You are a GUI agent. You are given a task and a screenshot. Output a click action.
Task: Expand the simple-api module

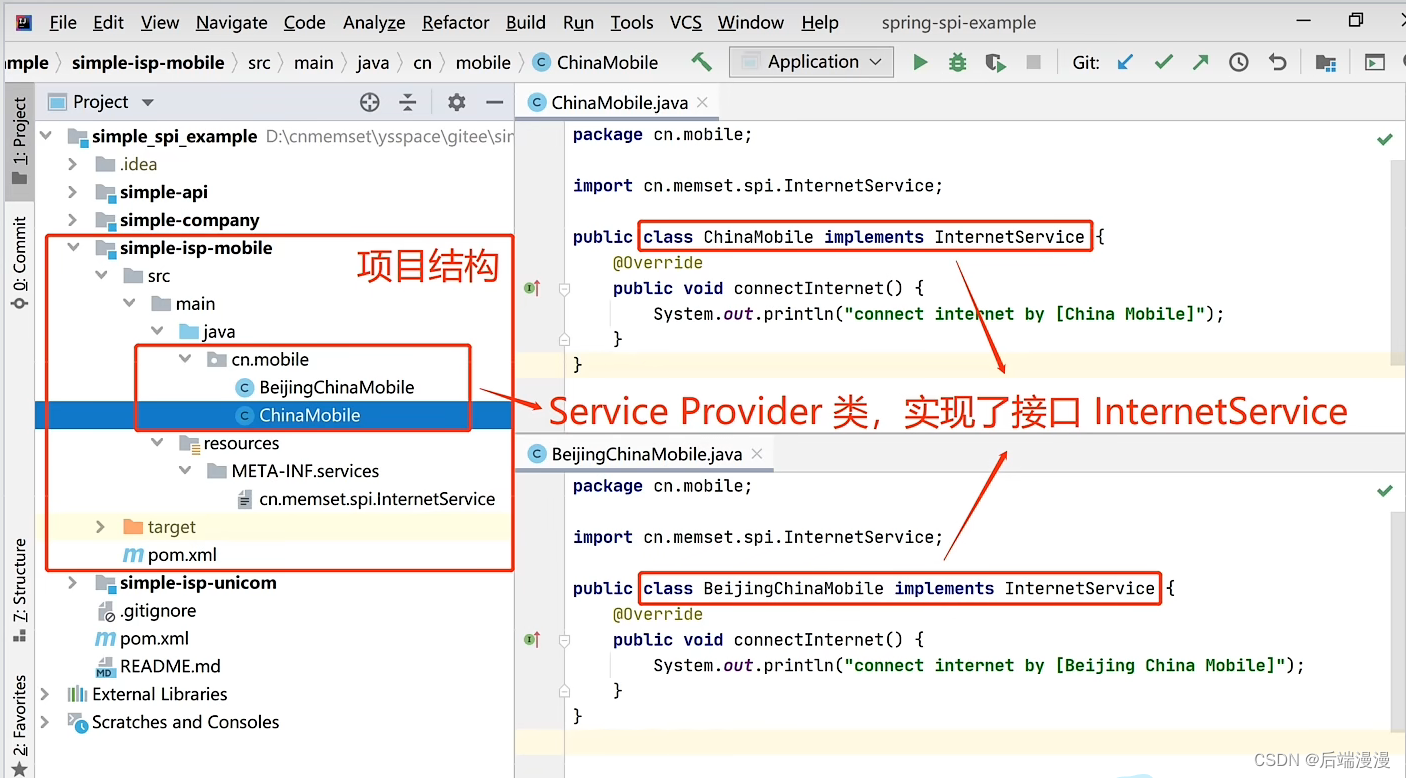pyautogui.click(x=72, y=192)
